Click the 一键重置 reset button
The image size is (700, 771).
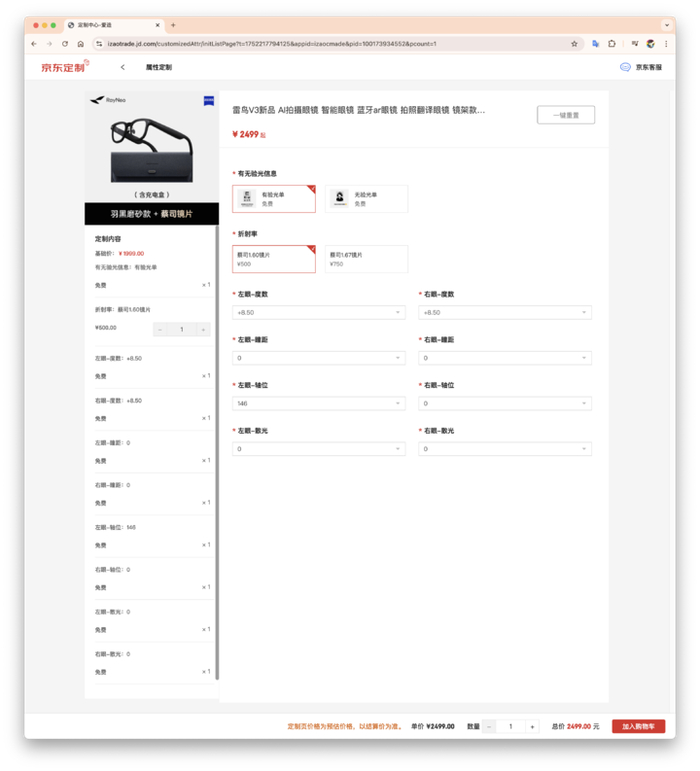(x=566, y=115)
